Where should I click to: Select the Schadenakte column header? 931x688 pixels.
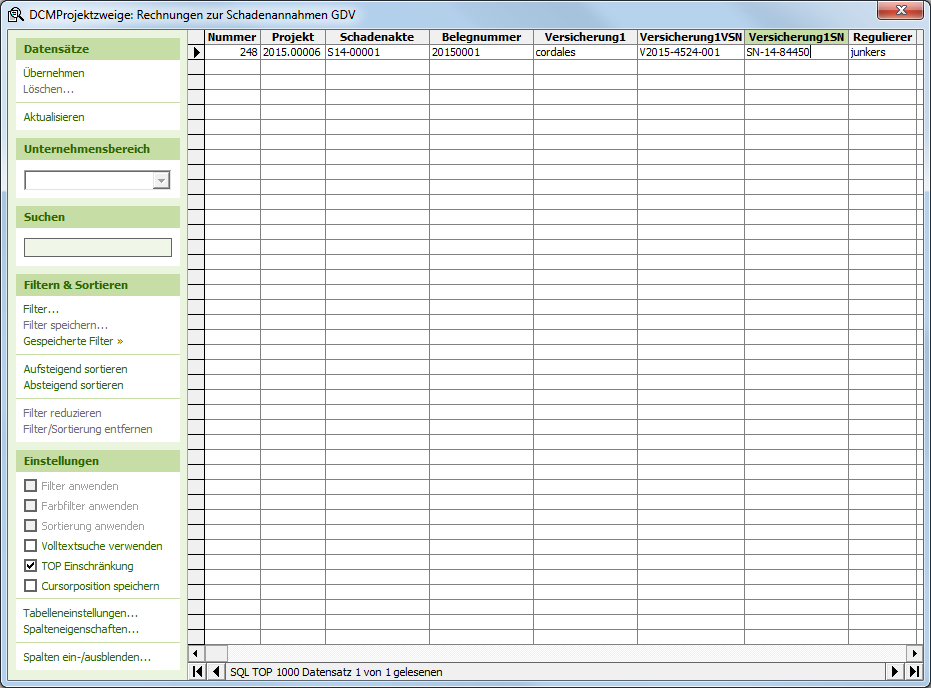377,37
